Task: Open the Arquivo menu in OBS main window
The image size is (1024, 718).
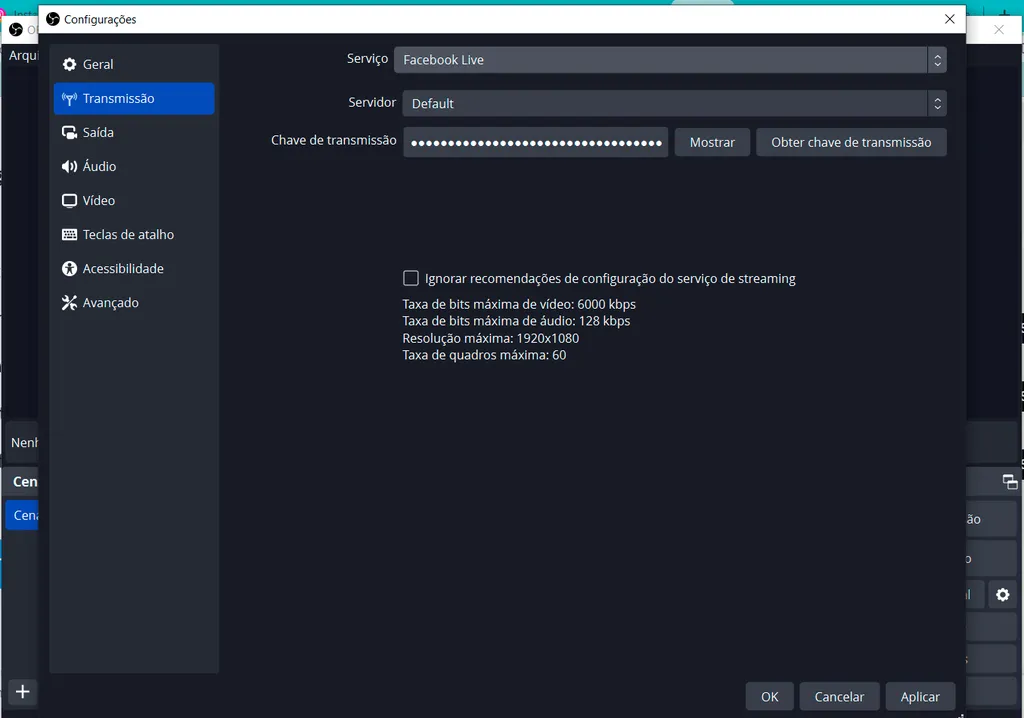Action: pos(23,56)
